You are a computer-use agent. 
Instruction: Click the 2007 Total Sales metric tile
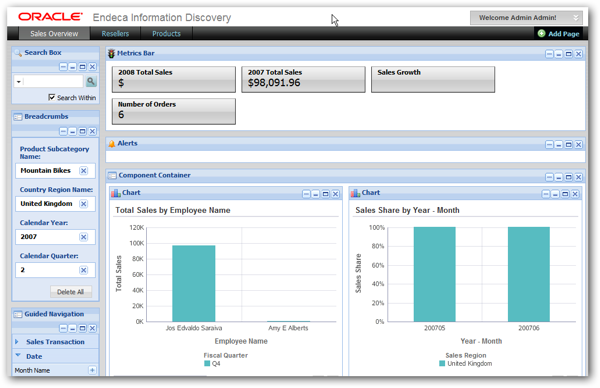click(x=303, y=79)
